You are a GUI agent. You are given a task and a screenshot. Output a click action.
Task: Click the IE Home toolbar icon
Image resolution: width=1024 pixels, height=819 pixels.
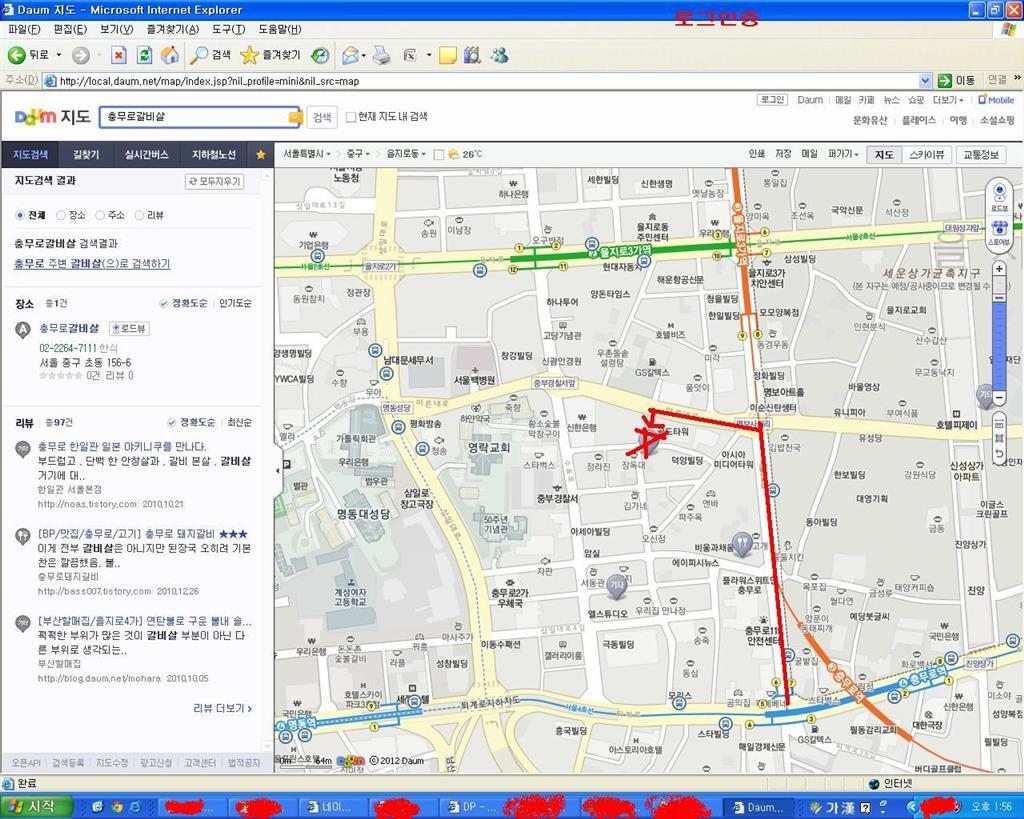click(x=171, y=55)
